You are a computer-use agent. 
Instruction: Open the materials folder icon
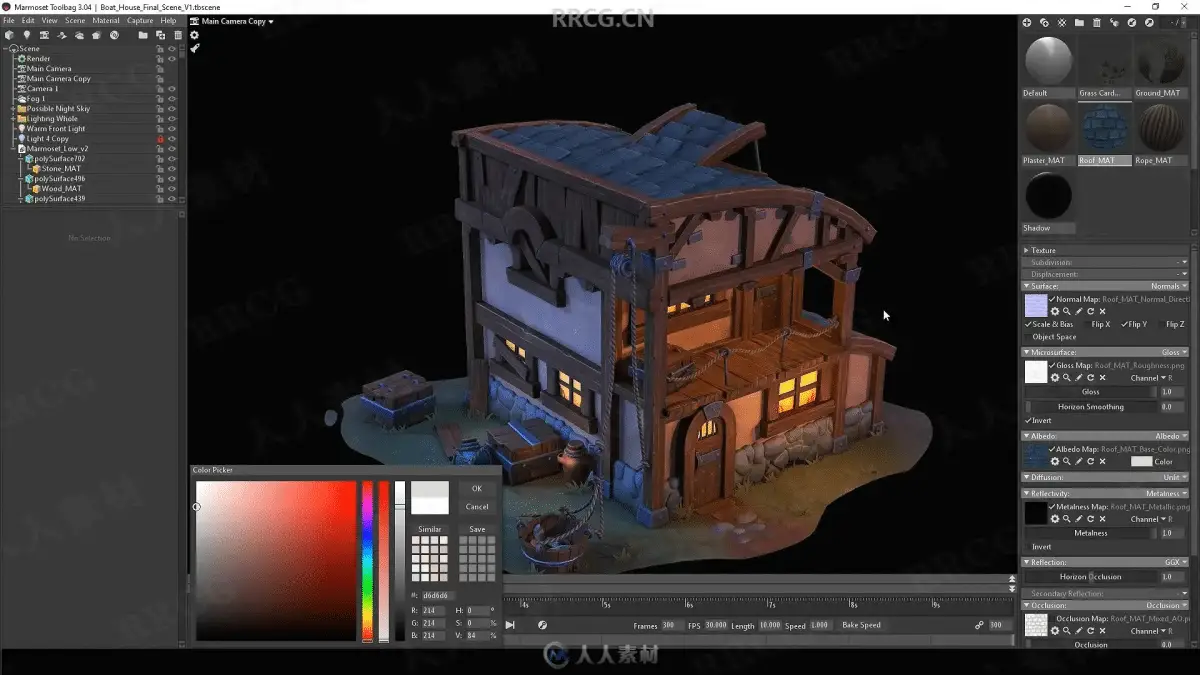pos(1079,22)
